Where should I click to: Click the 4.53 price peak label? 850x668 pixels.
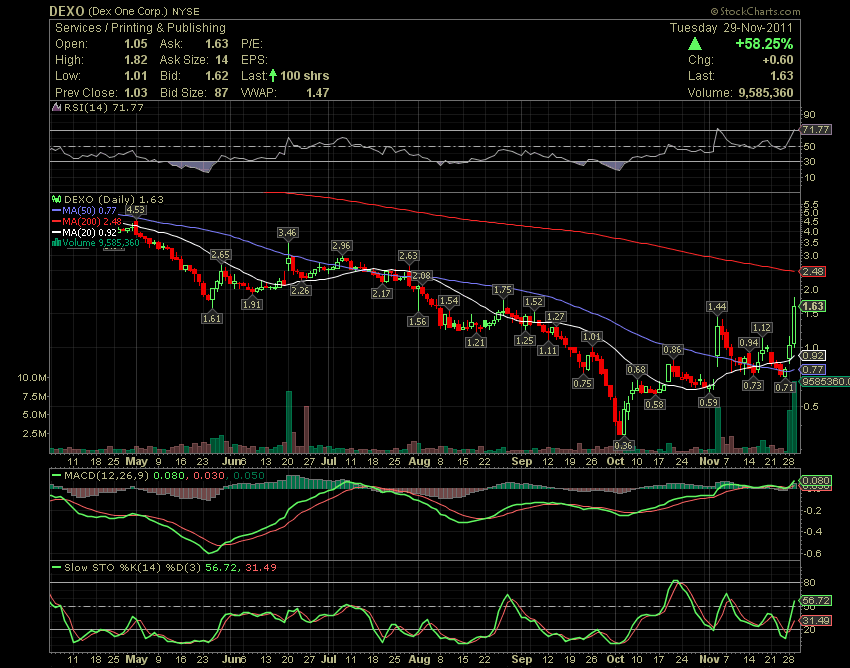pos(136,210)
